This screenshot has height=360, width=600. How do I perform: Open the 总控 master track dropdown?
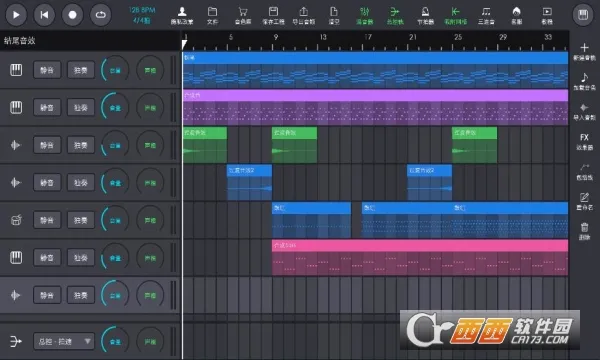click(x=64, y=341)
